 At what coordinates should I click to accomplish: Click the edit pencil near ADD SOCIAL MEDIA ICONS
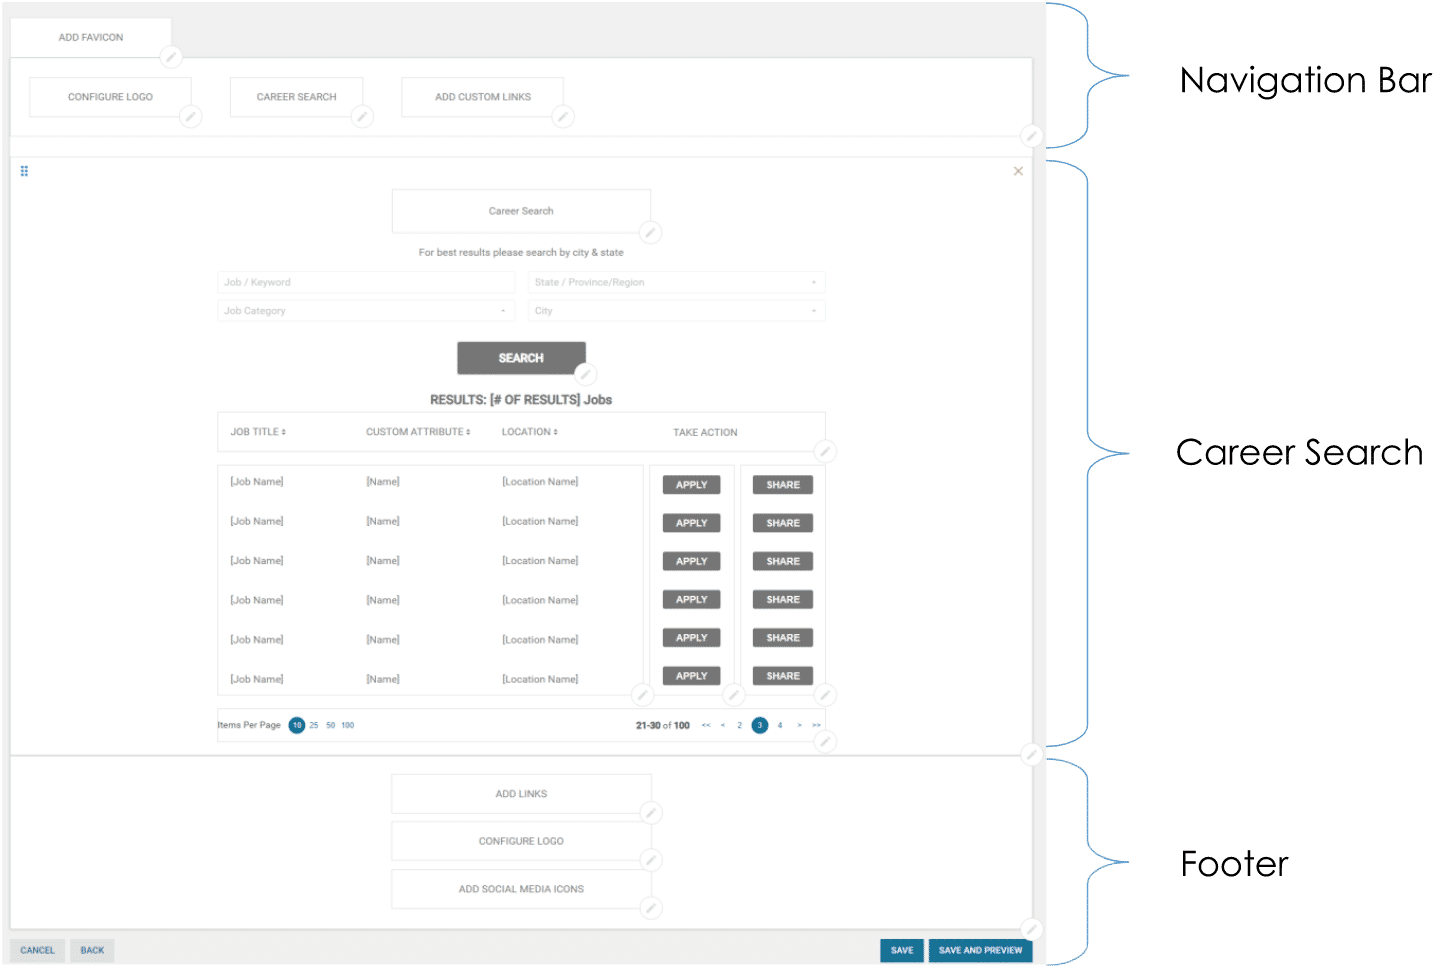point(651,908)
